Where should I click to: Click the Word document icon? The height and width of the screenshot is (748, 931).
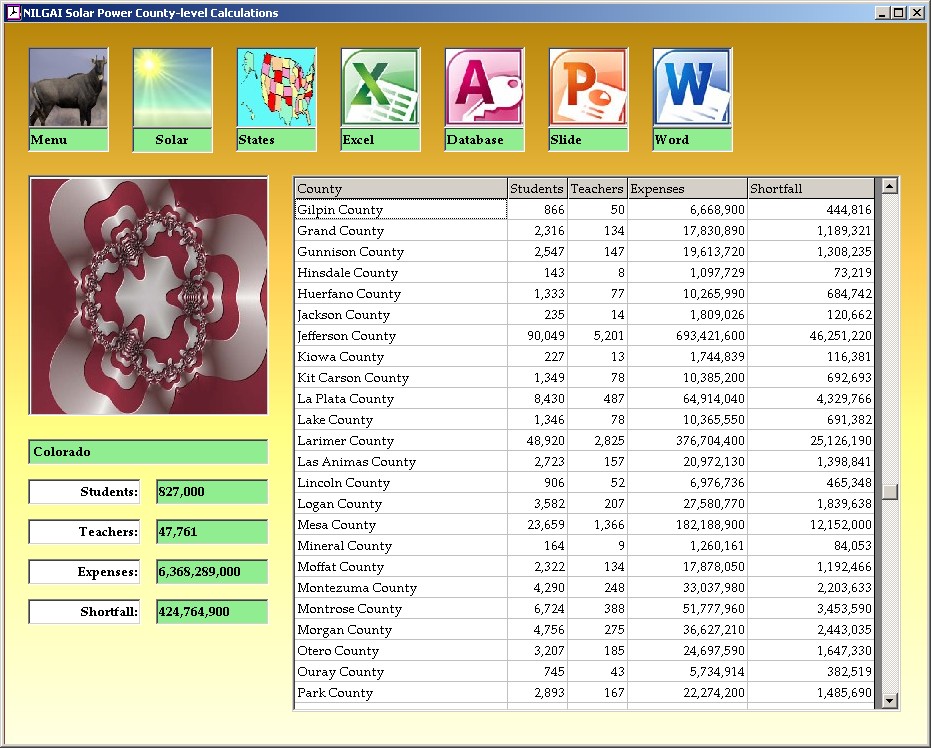click(692, 88)
